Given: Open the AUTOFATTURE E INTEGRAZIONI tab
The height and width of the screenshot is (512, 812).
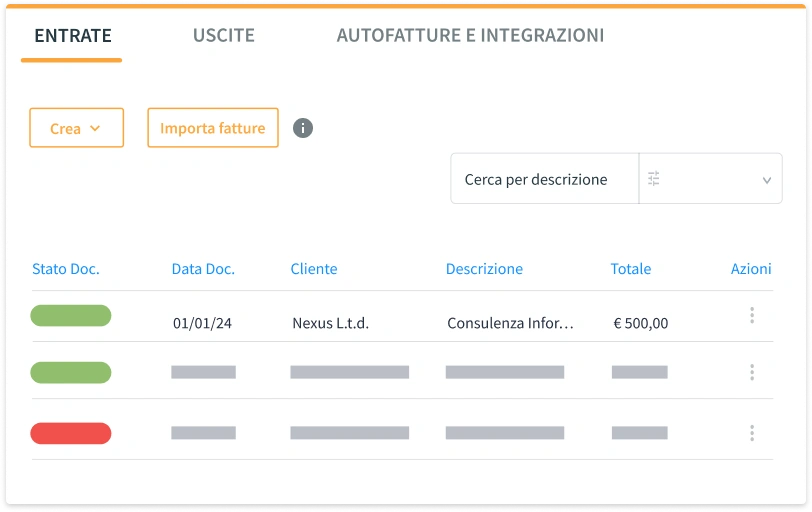Looking at the screenshot, I should (470, 36).
